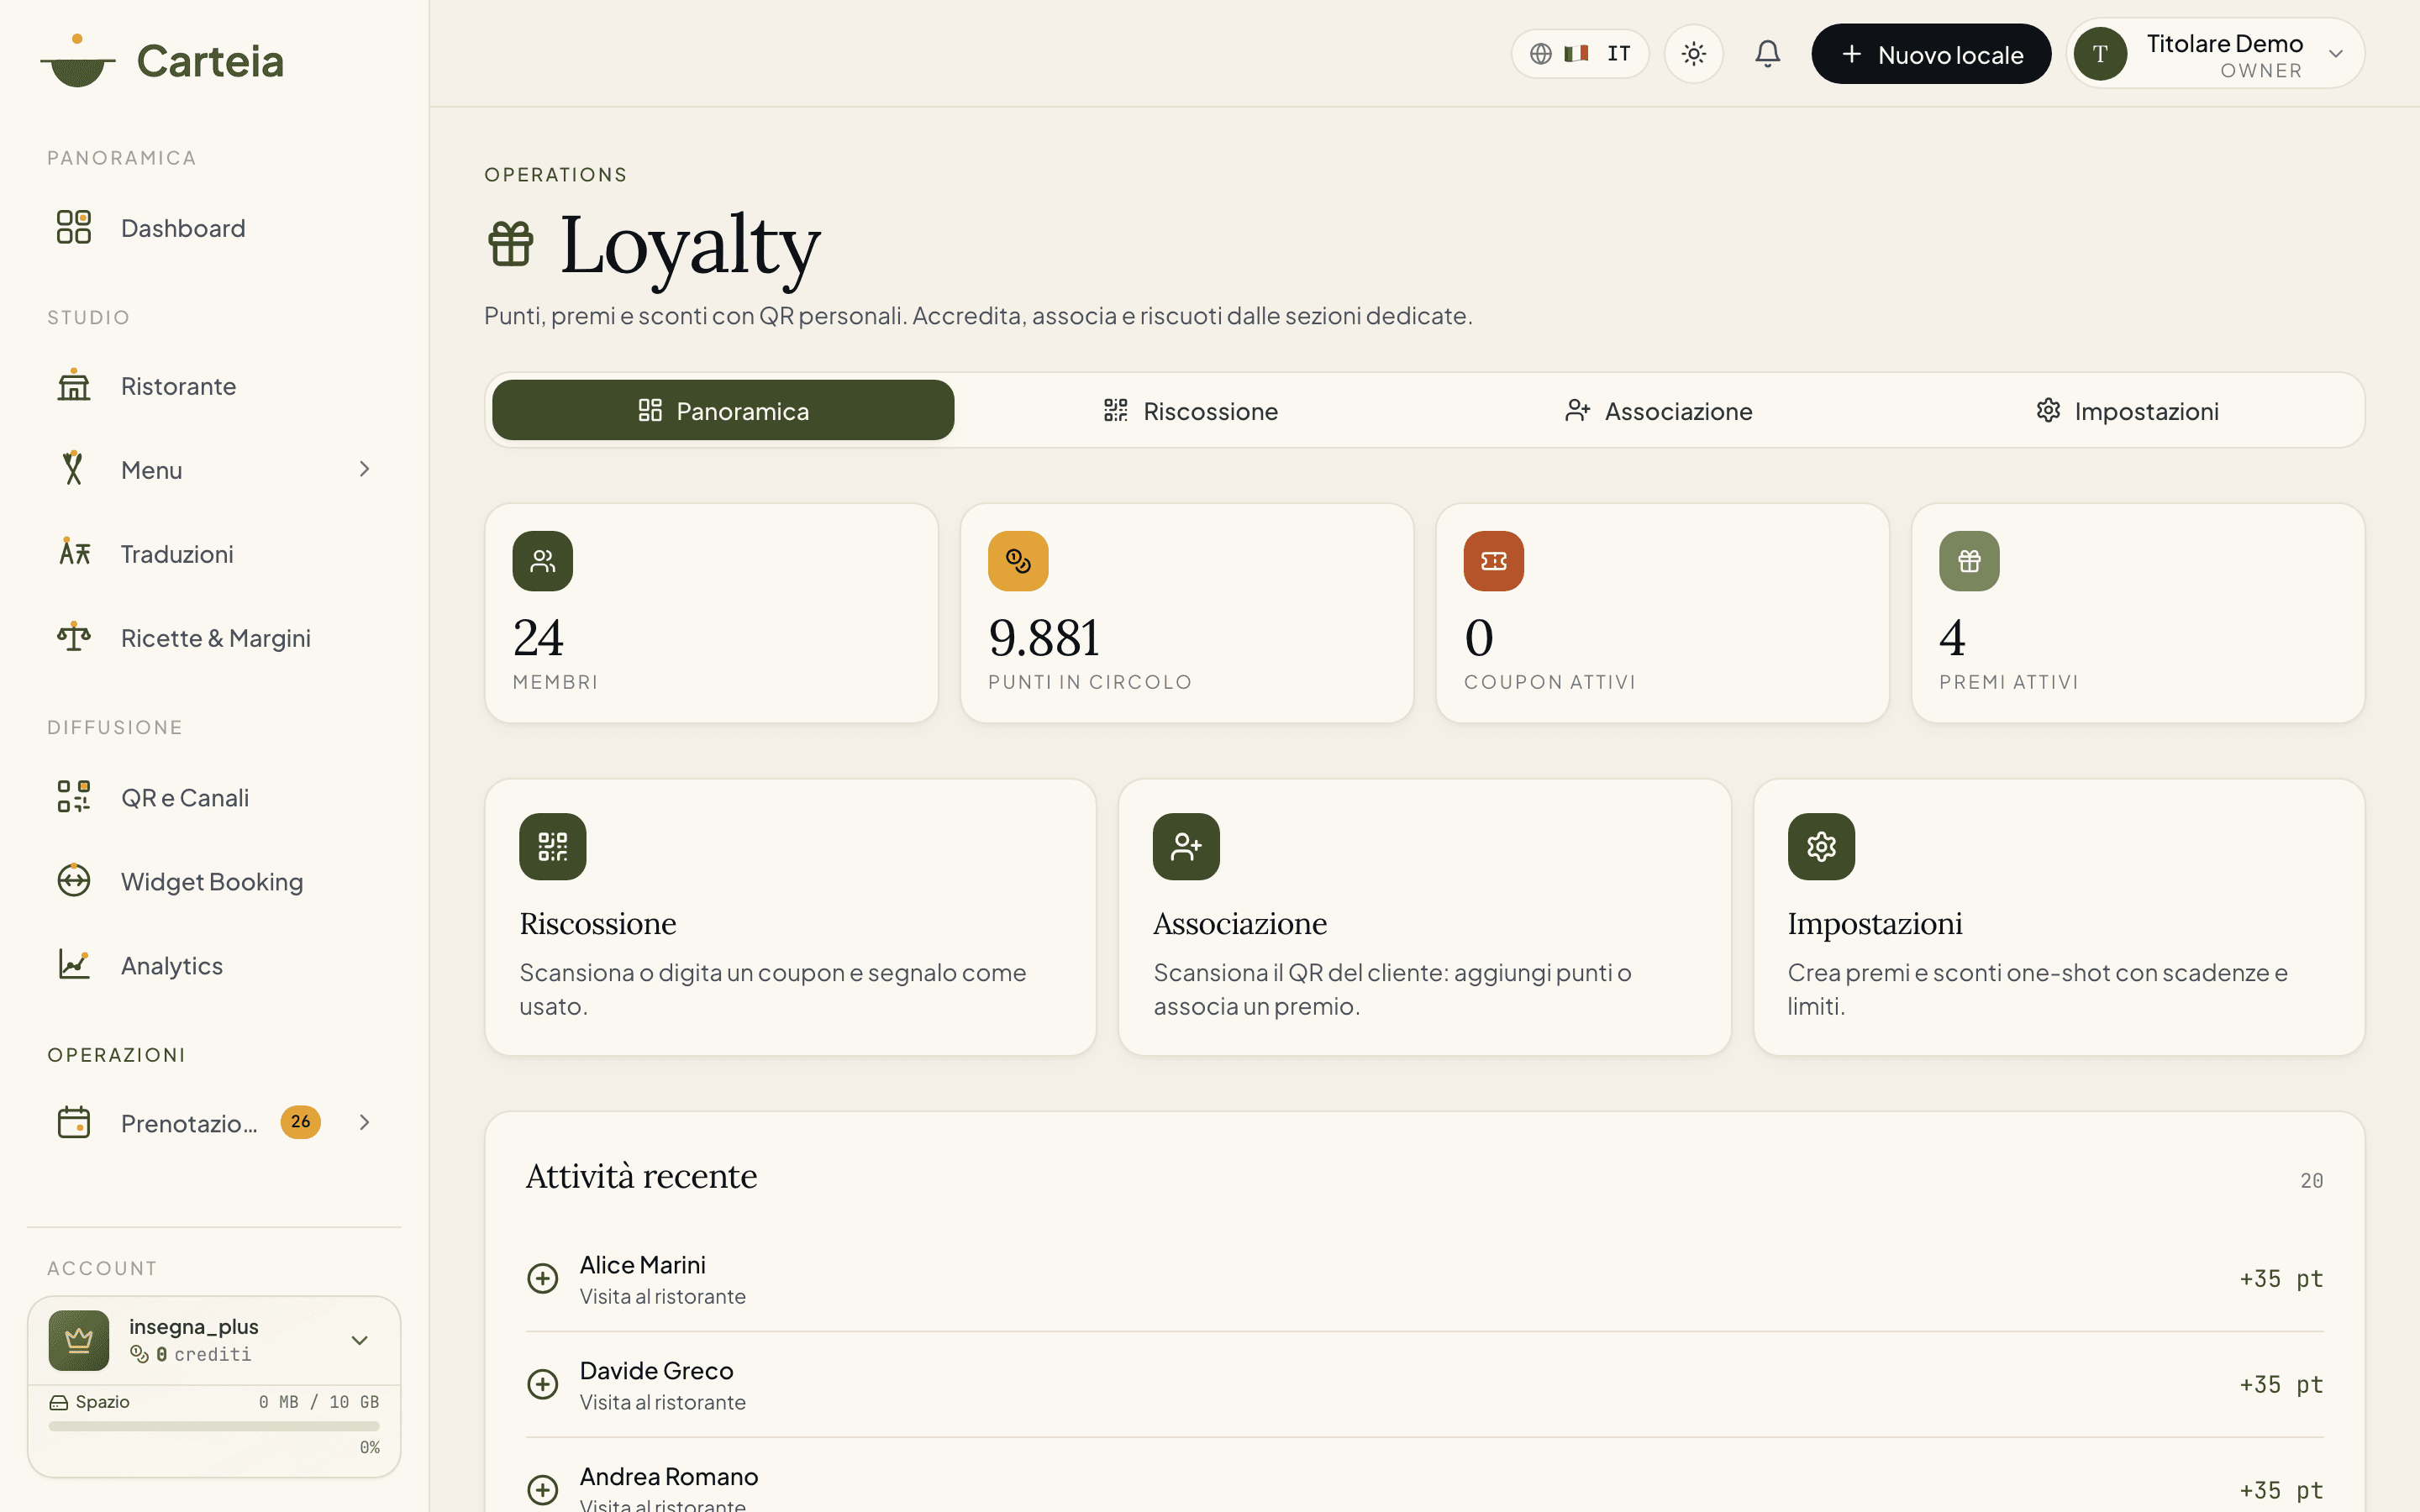Screen dimensions: 2420x1512
Task: Click the Nuovo locale button
Action: (x=1931, y=54)
